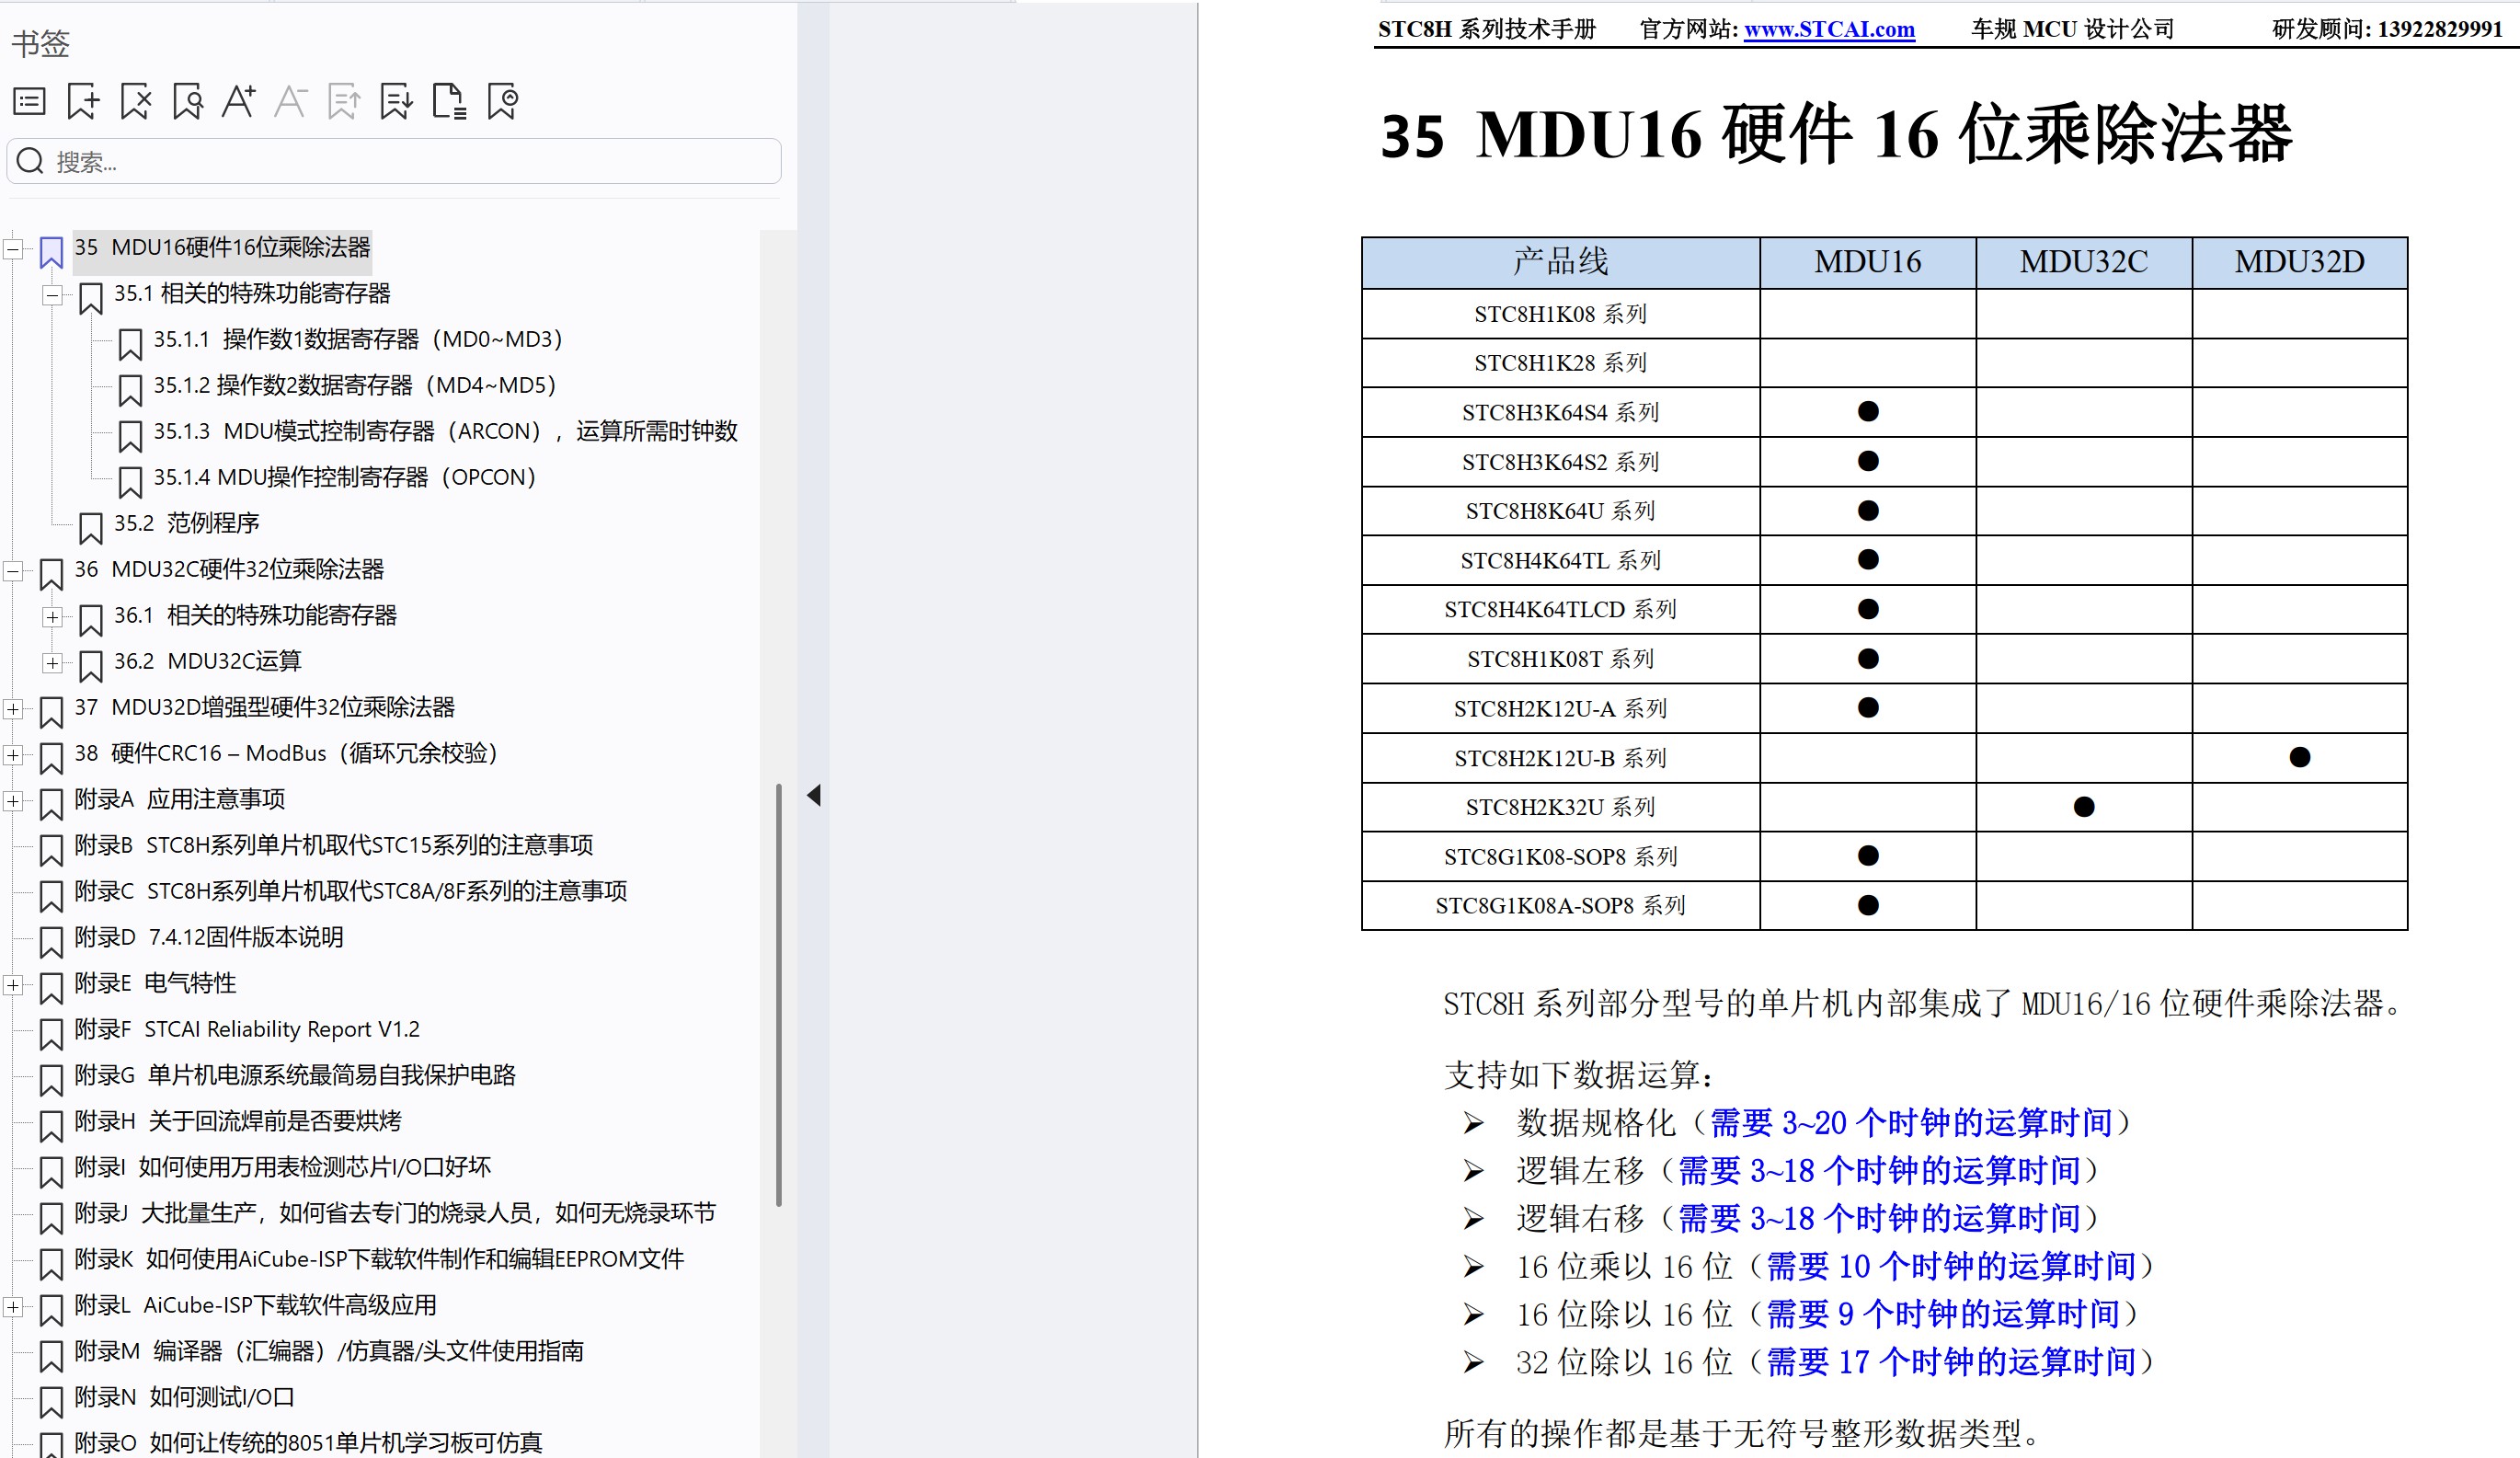Open bookmark 附录J 大批量生产
The height and width of the screenshot is (1458, 2520).
tap(395, 1213)
